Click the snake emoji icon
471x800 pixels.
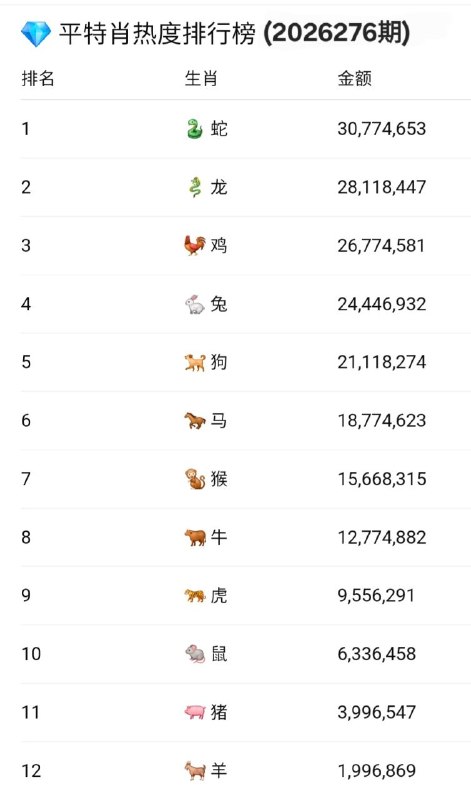click(194, 129)
